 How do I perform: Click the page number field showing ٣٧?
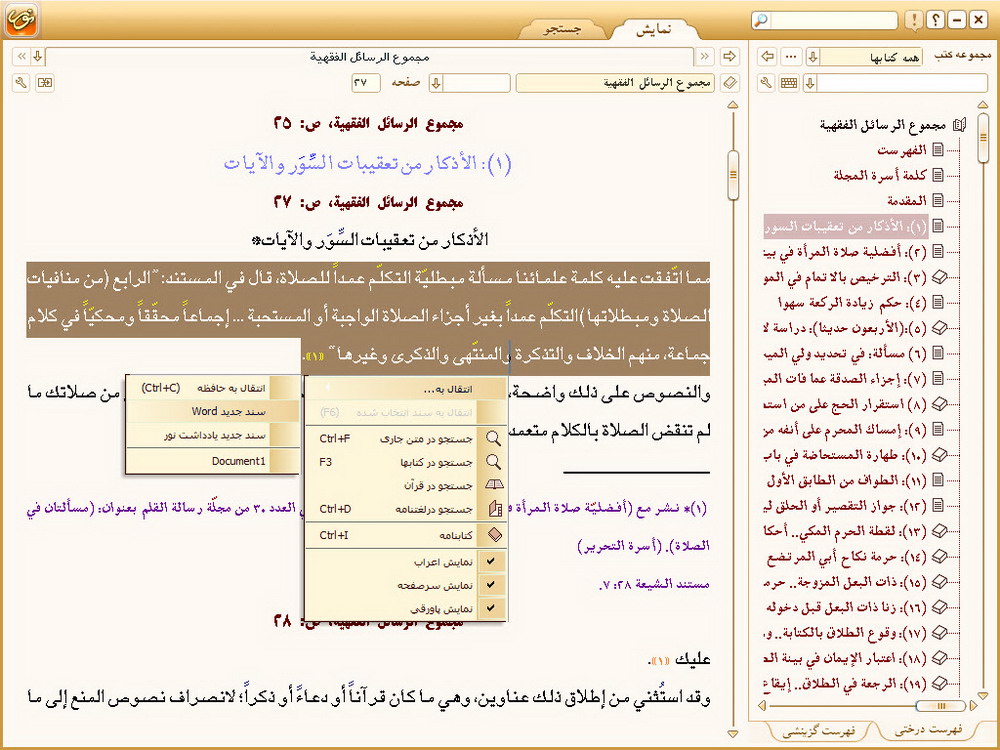[x=365, y=83]
